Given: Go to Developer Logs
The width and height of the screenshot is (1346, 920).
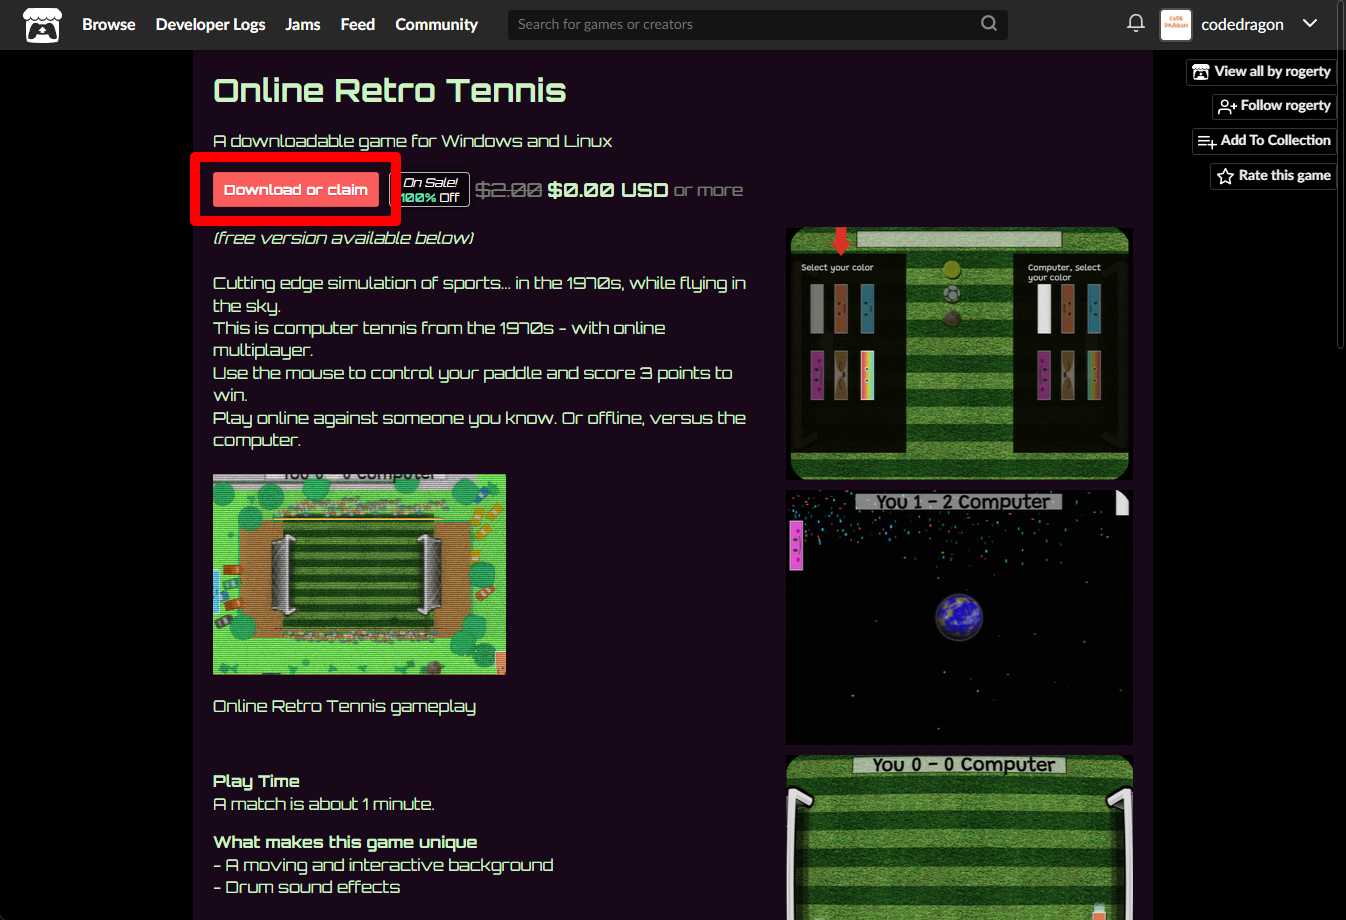Looking at the screenshot, I should click(210, 24).
